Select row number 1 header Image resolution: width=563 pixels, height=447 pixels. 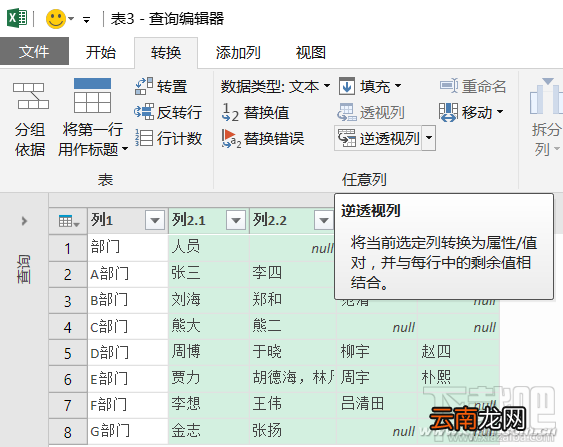tap(68, 248)
